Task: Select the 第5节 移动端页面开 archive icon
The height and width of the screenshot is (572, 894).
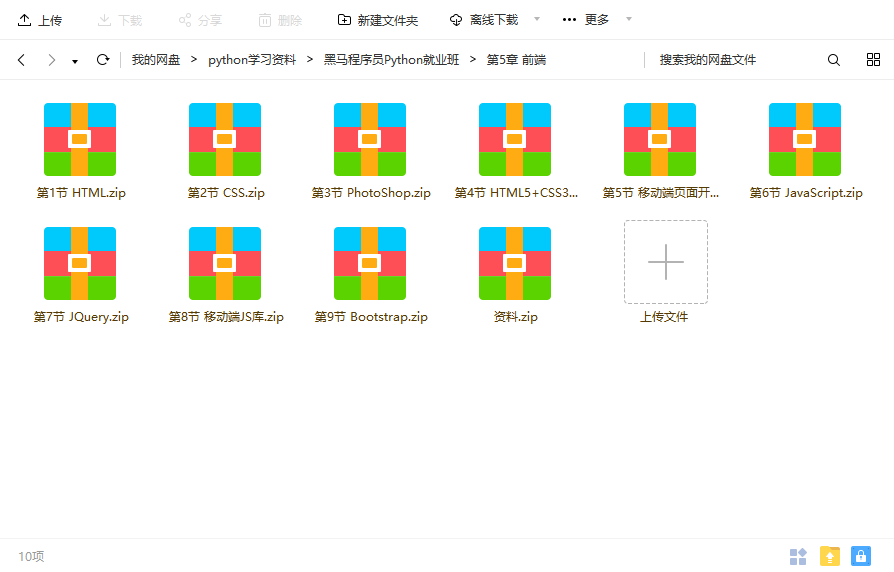Action: 660,139
